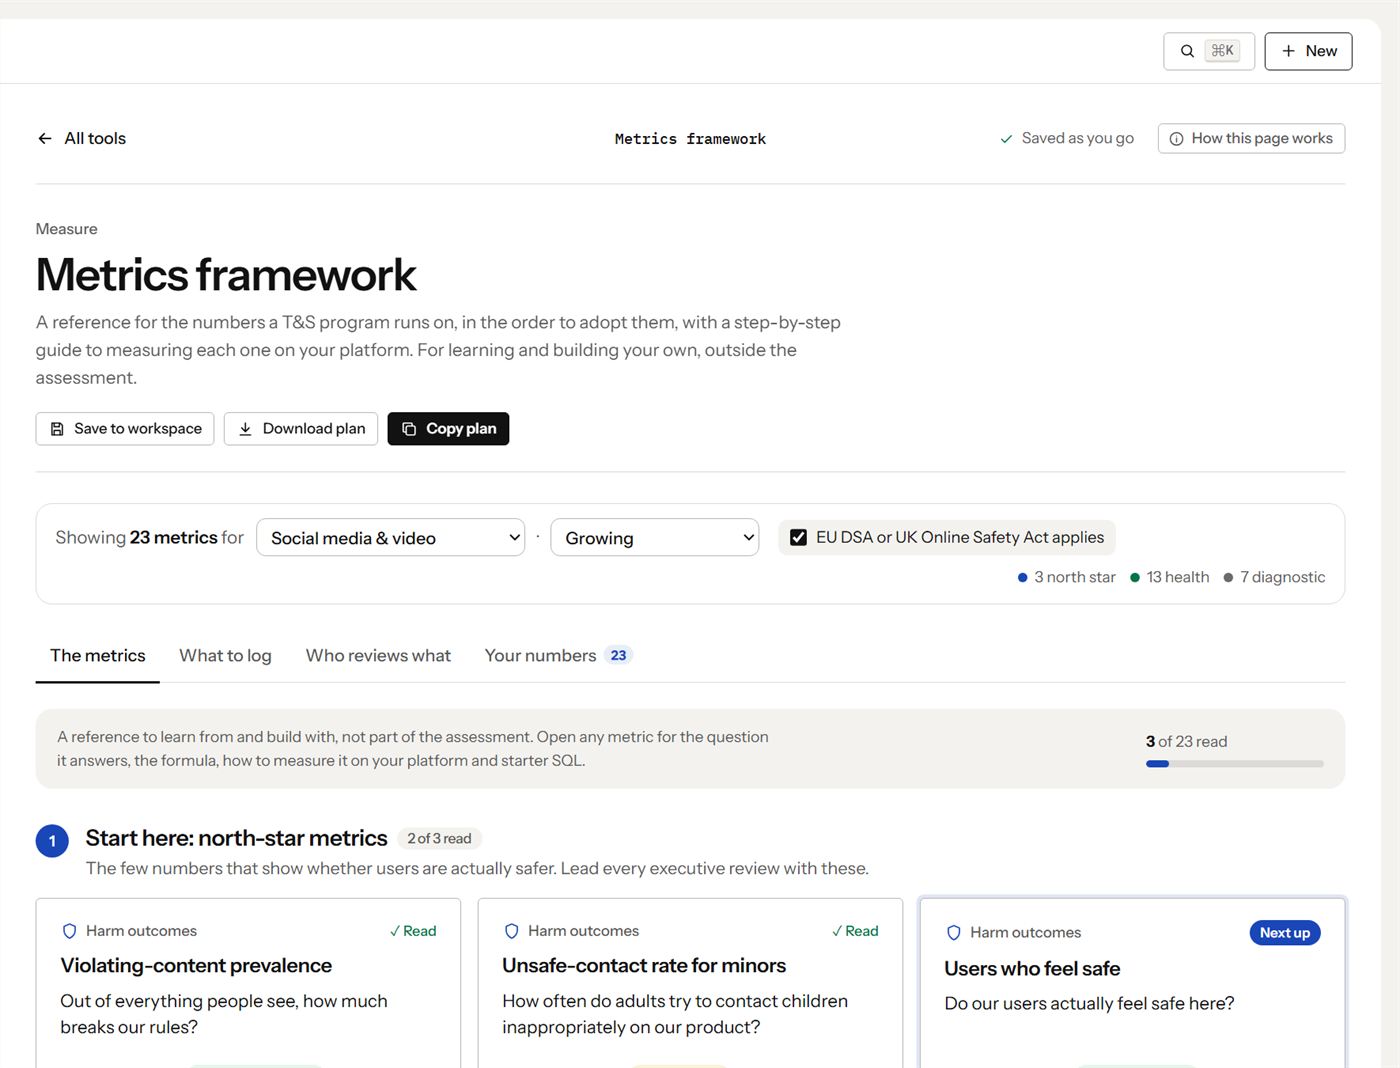Screen dimensions: 1400x1068
Task: Click the floppy disk icon in Save to workspace
Action: tap(57, 429)
